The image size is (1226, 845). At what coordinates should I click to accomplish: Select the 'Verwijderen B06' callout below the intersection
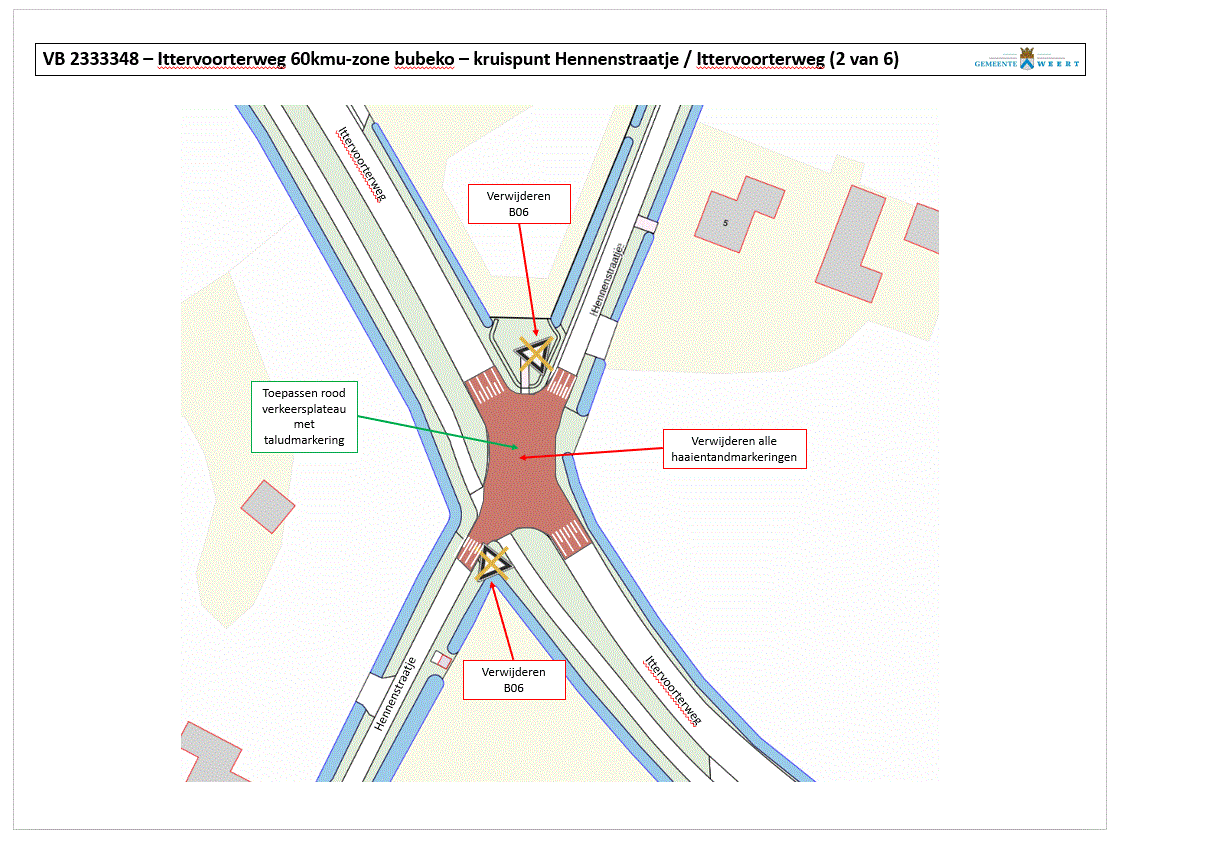click(514, 679)
